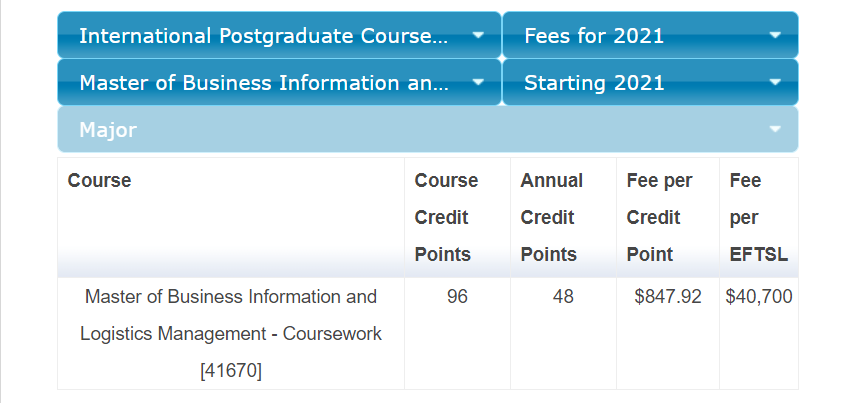Open the Major dropdown
The image size is (853, 403).
pyautogui.click(x=428, y=129)
